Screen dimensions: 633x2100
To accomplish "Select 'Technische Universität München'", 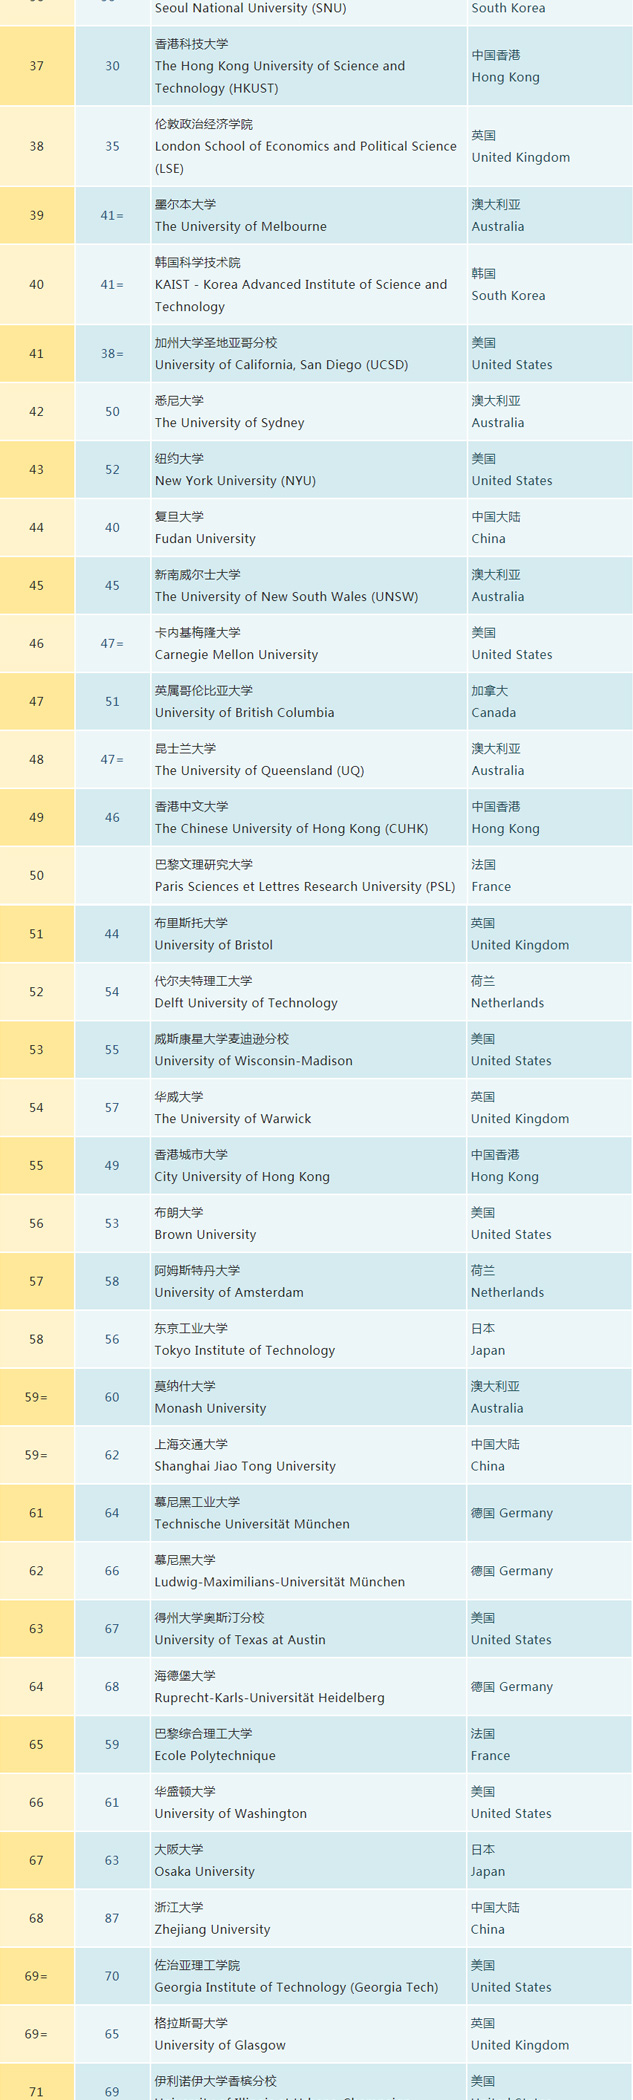I will pyautogui.click(x=252, y=1525).
